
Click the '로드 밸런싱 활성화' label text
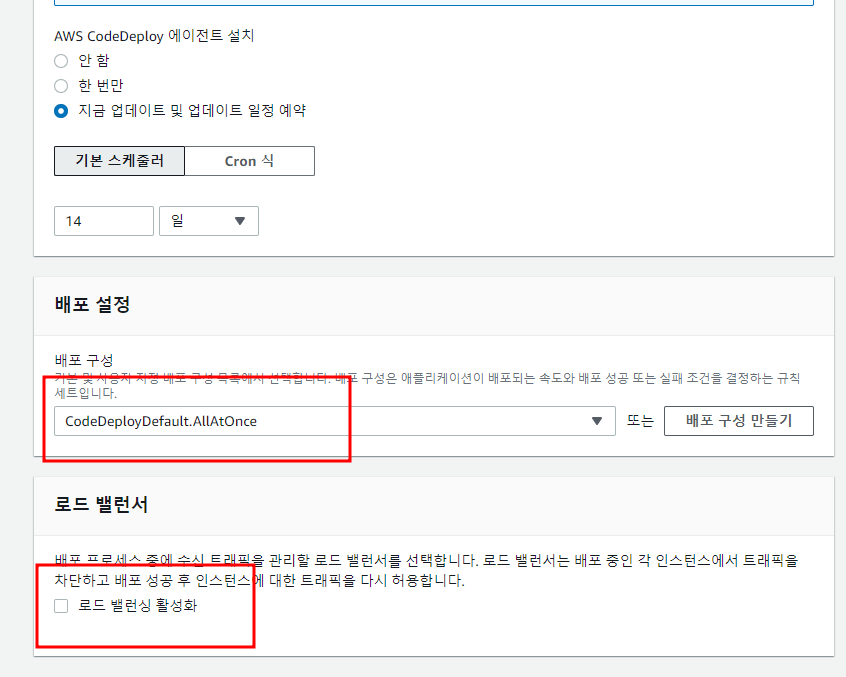coord(138,606)
